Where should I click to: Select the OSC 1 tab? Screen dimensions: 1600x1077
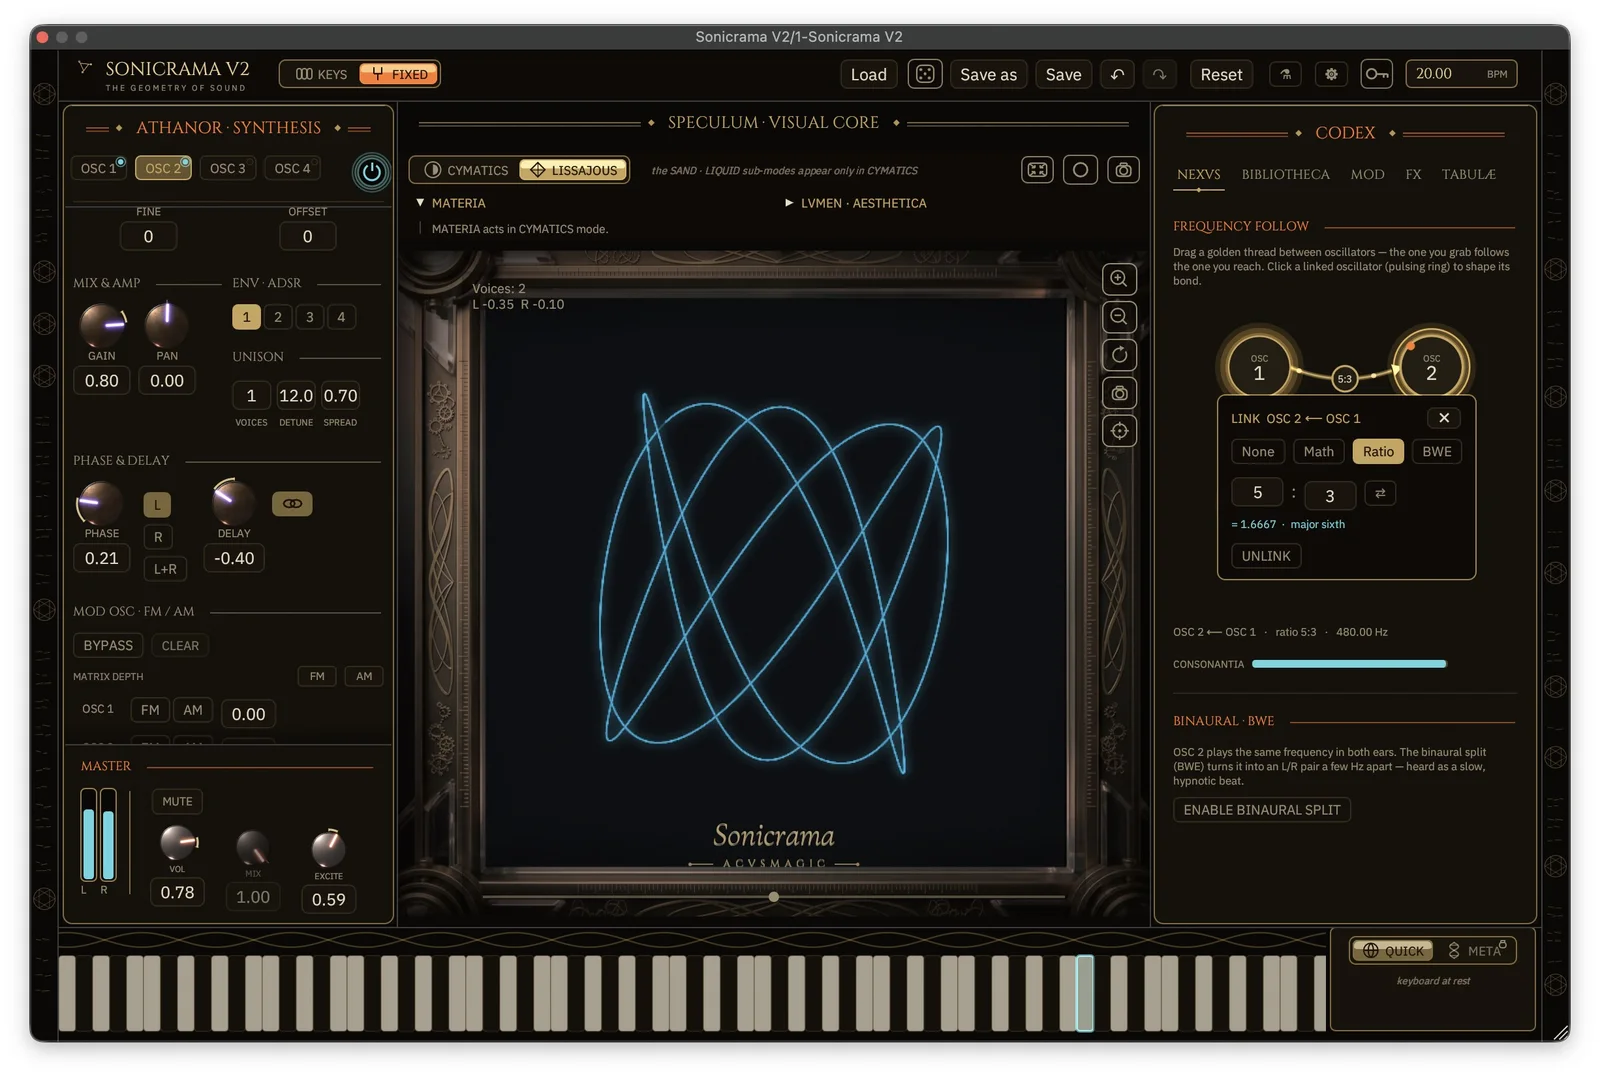click(x=99, y=168)
